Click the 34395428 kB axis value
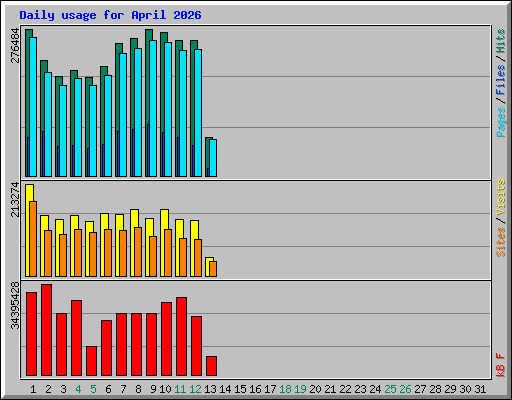Screen dimensions: 512x400 (x=15, y=305)
